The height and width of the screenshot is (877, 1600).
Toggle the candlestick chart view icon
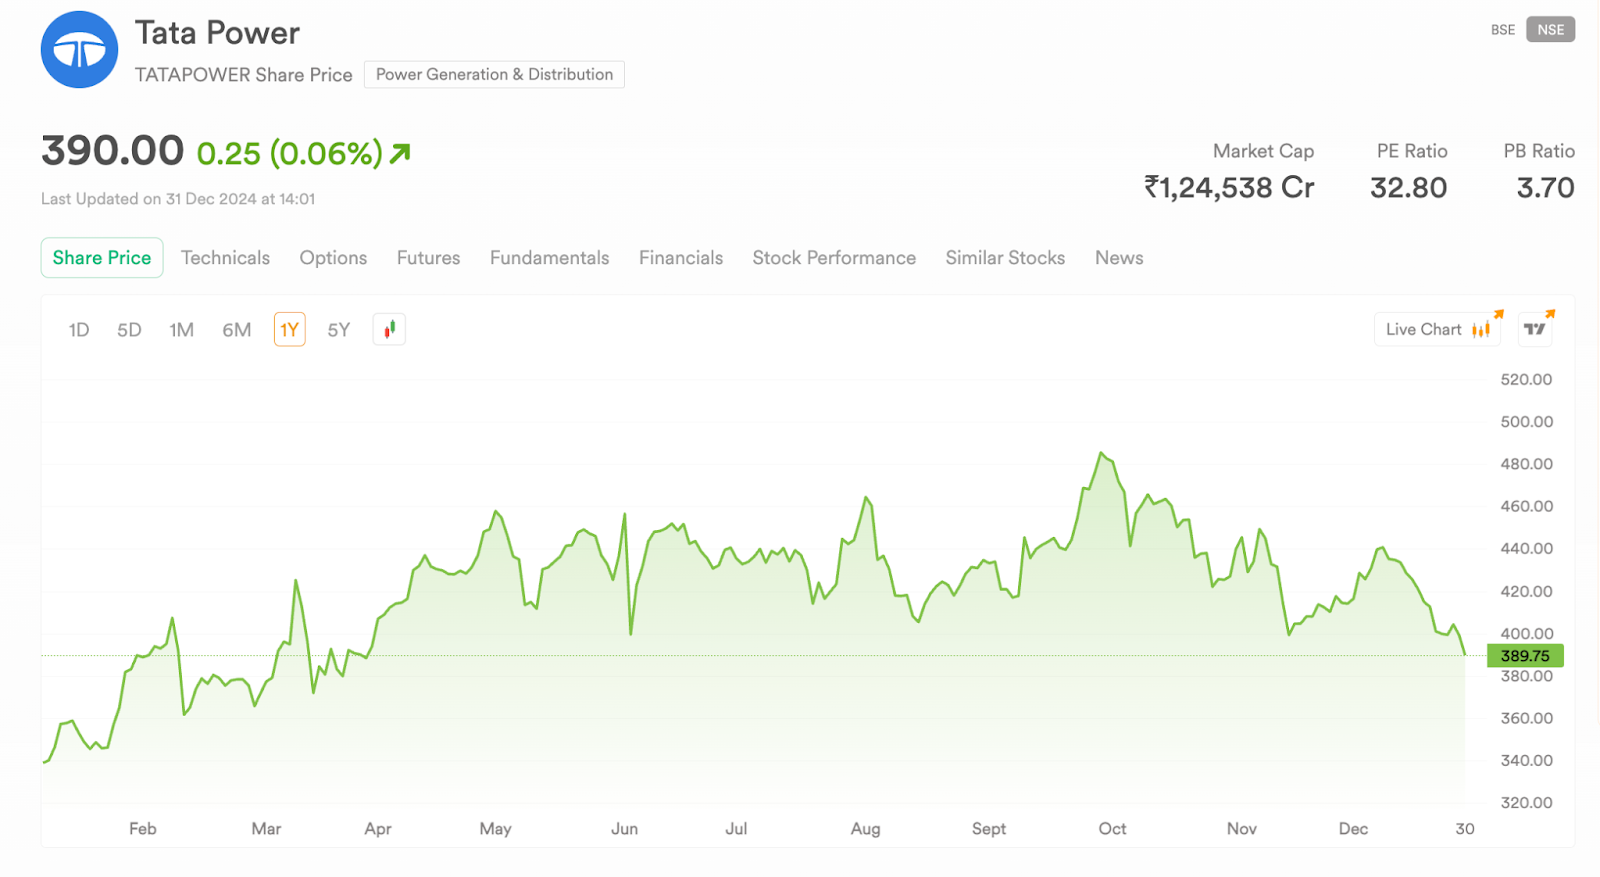click(x=389, y=329)
